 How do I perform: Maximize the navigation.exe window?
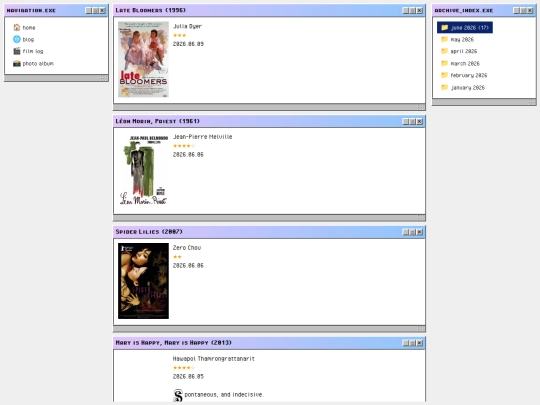(95, 11)
